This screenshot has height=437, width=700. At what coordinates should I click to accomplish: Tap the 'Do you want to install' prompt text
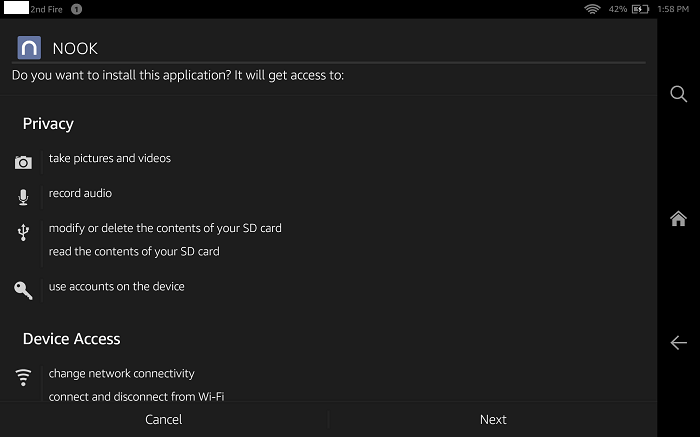point(178,75)
